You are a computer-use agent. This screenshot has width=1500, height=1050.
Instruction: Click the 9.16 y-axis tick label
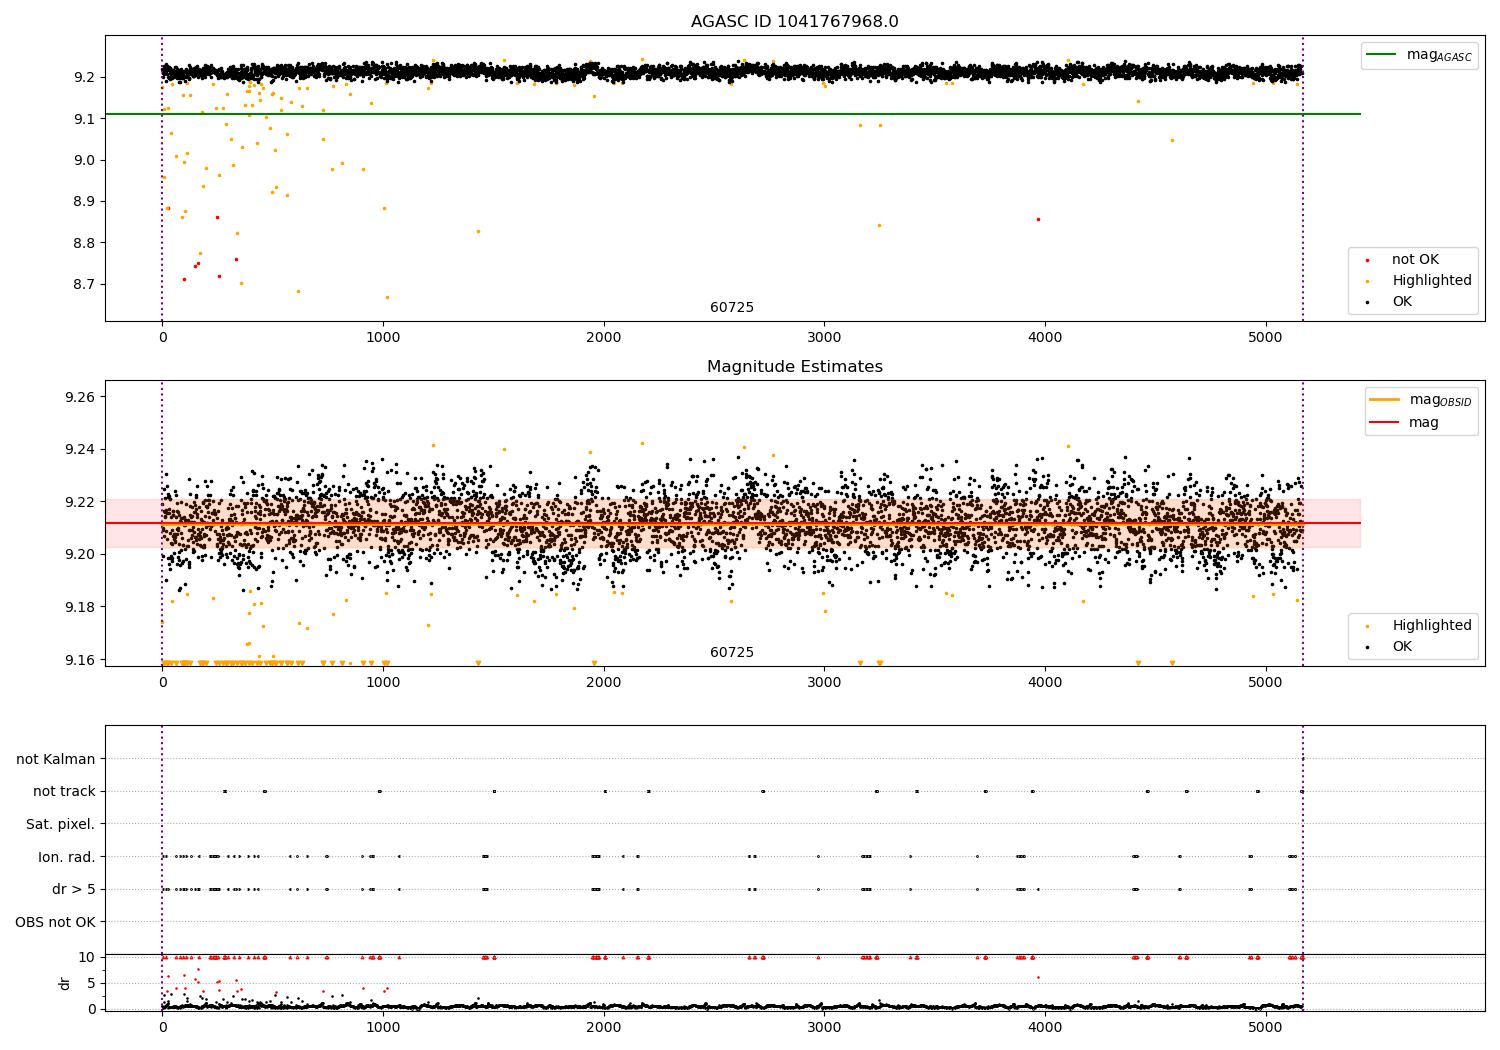point(80,660)
